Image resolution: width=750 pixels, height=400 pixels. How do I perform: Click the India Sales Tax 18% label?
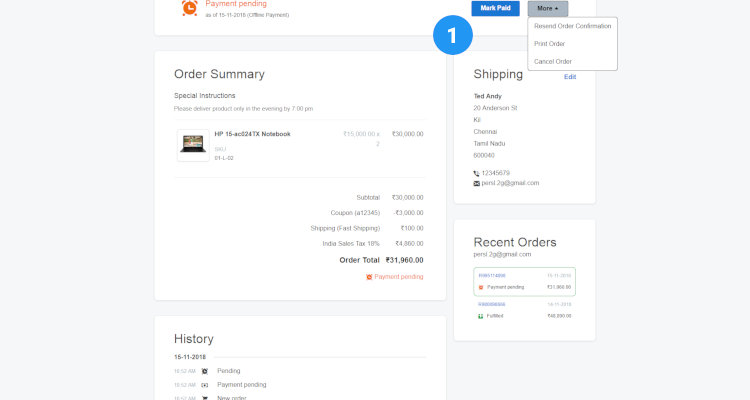351,244
